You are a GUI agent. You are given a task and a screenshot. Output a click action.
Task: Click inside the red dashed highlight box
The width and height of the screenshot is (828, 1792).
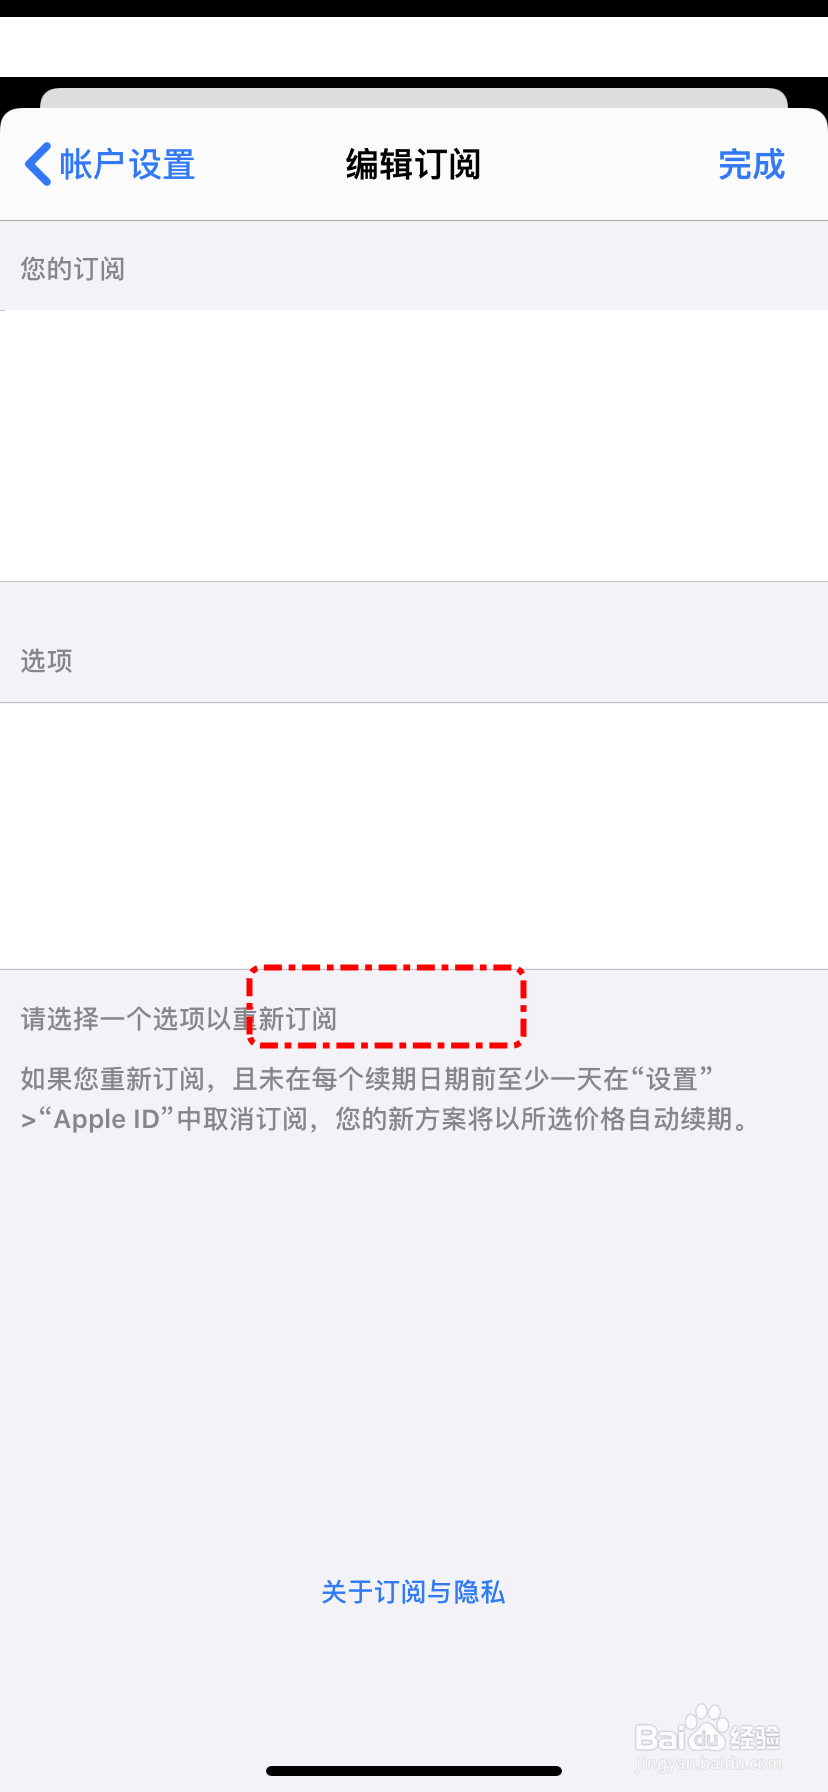386,1006
